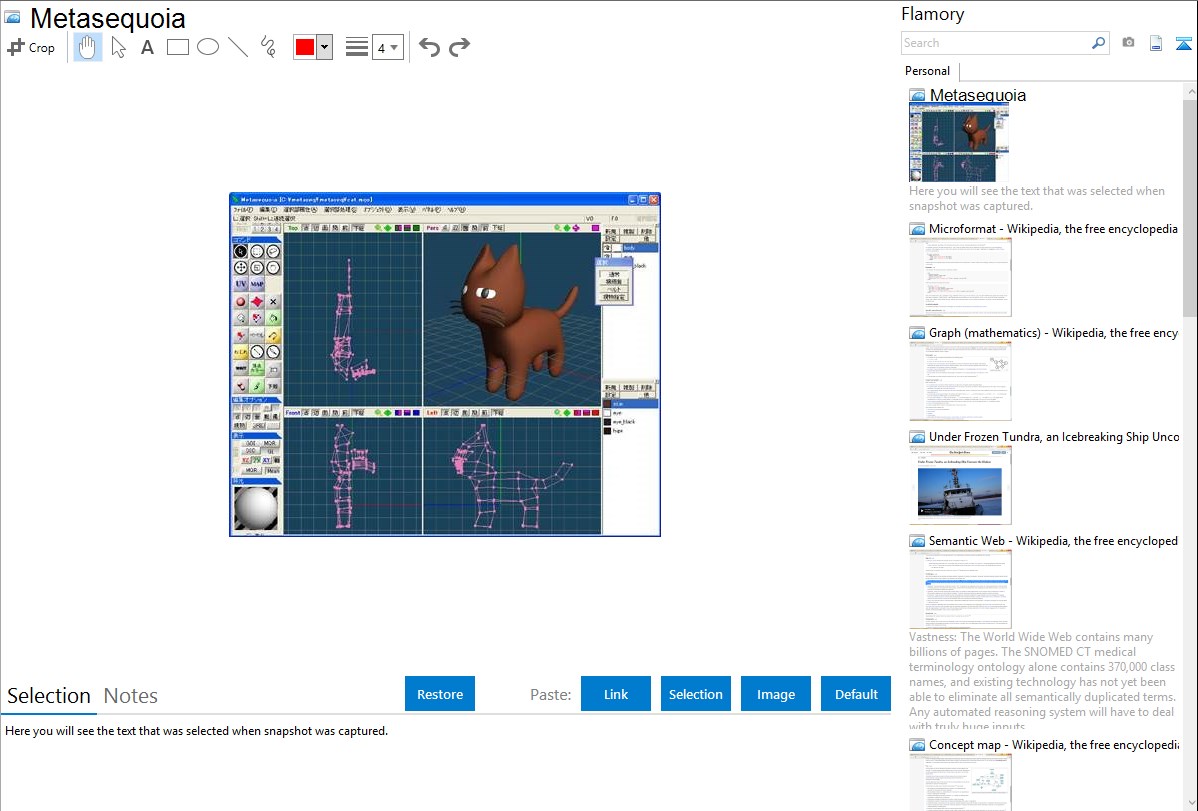The height and width of the screenshot is (811, 1198).
Task: Click the line thickness icon
Action: tap(356, 47)
